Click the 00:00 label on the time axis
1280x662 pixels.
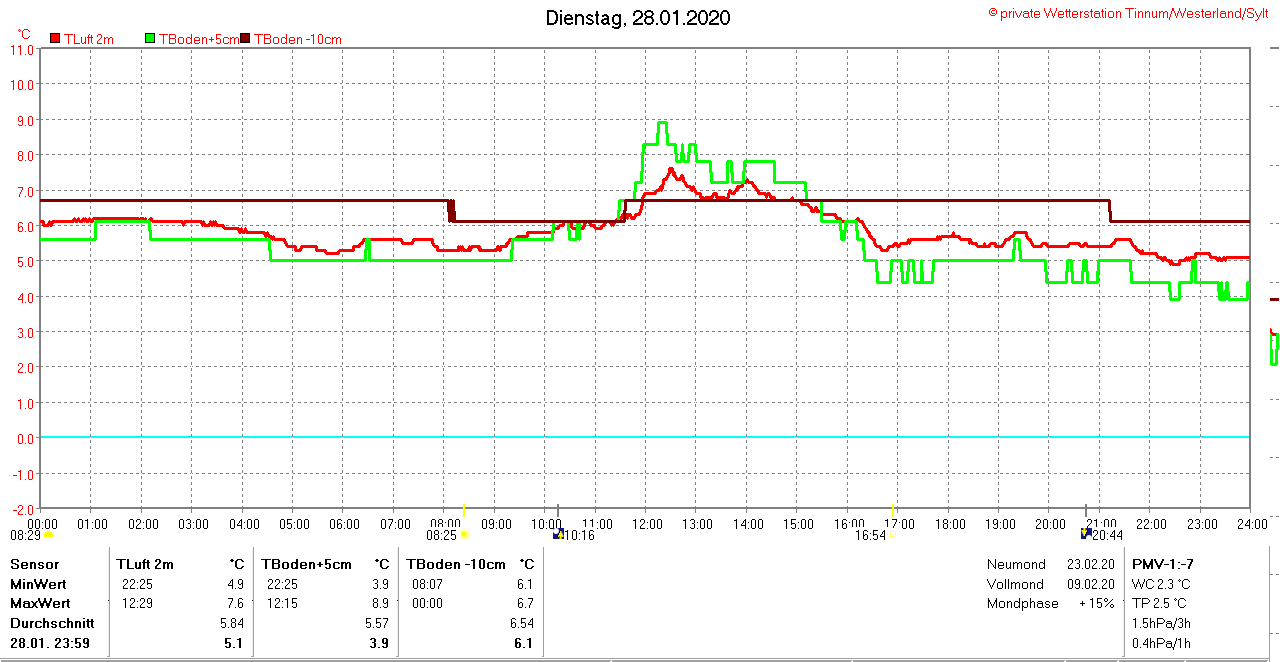pyautogui.click(x=41, y=523)
